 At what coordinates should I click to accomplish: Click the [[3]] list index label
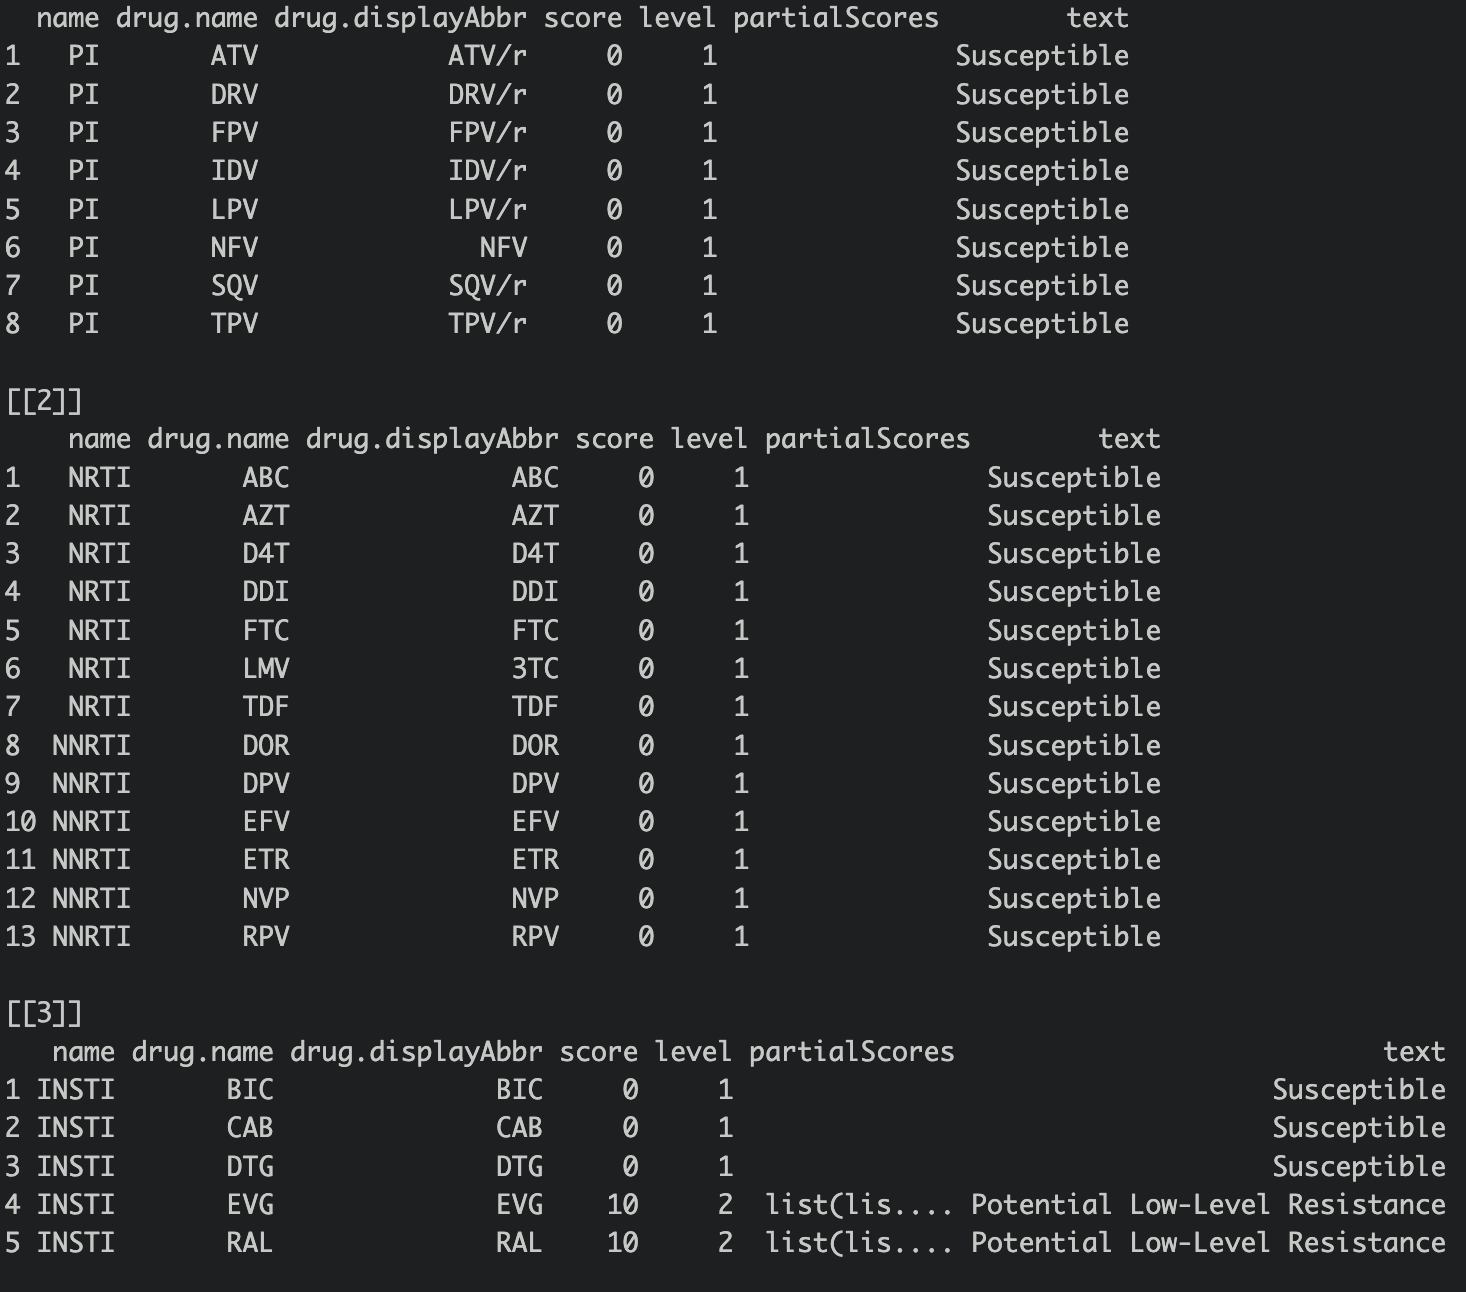click(44, 1013)
